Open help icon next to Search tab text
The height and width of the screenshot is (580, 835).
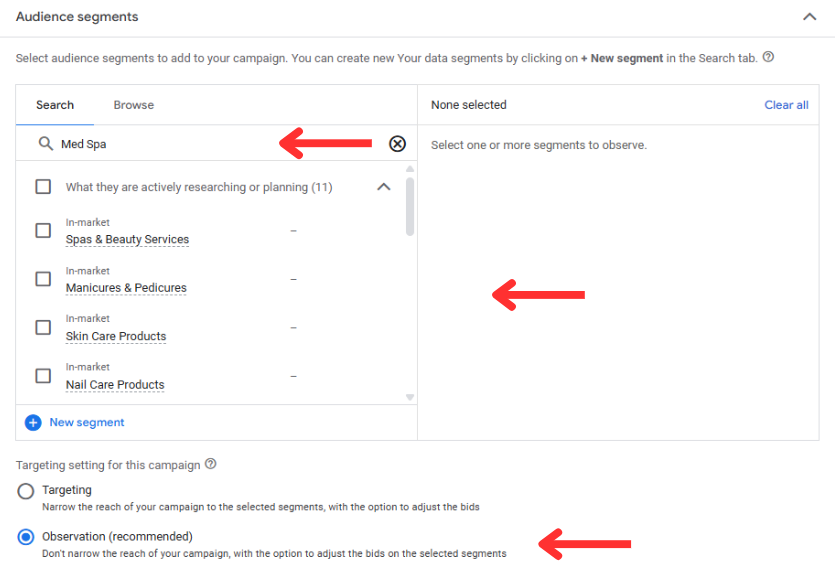point(768,56)
